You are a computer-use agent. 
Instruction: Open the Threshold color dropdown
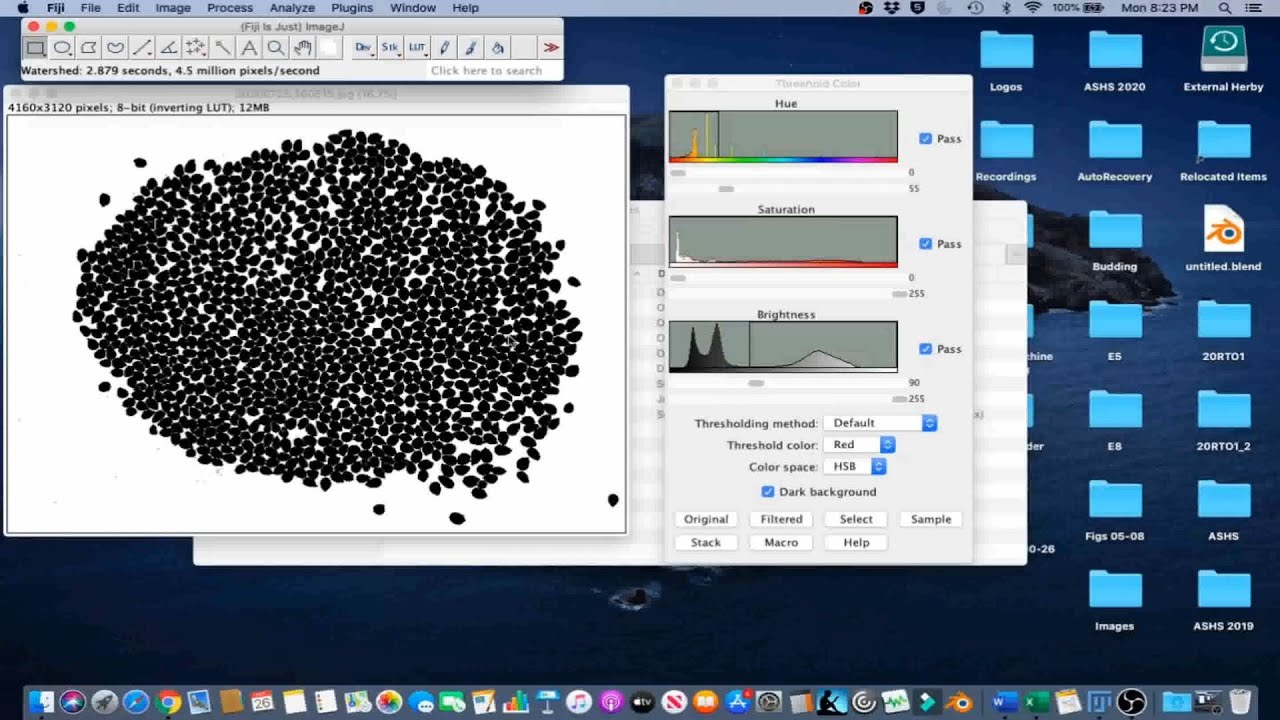coord(859,445)
